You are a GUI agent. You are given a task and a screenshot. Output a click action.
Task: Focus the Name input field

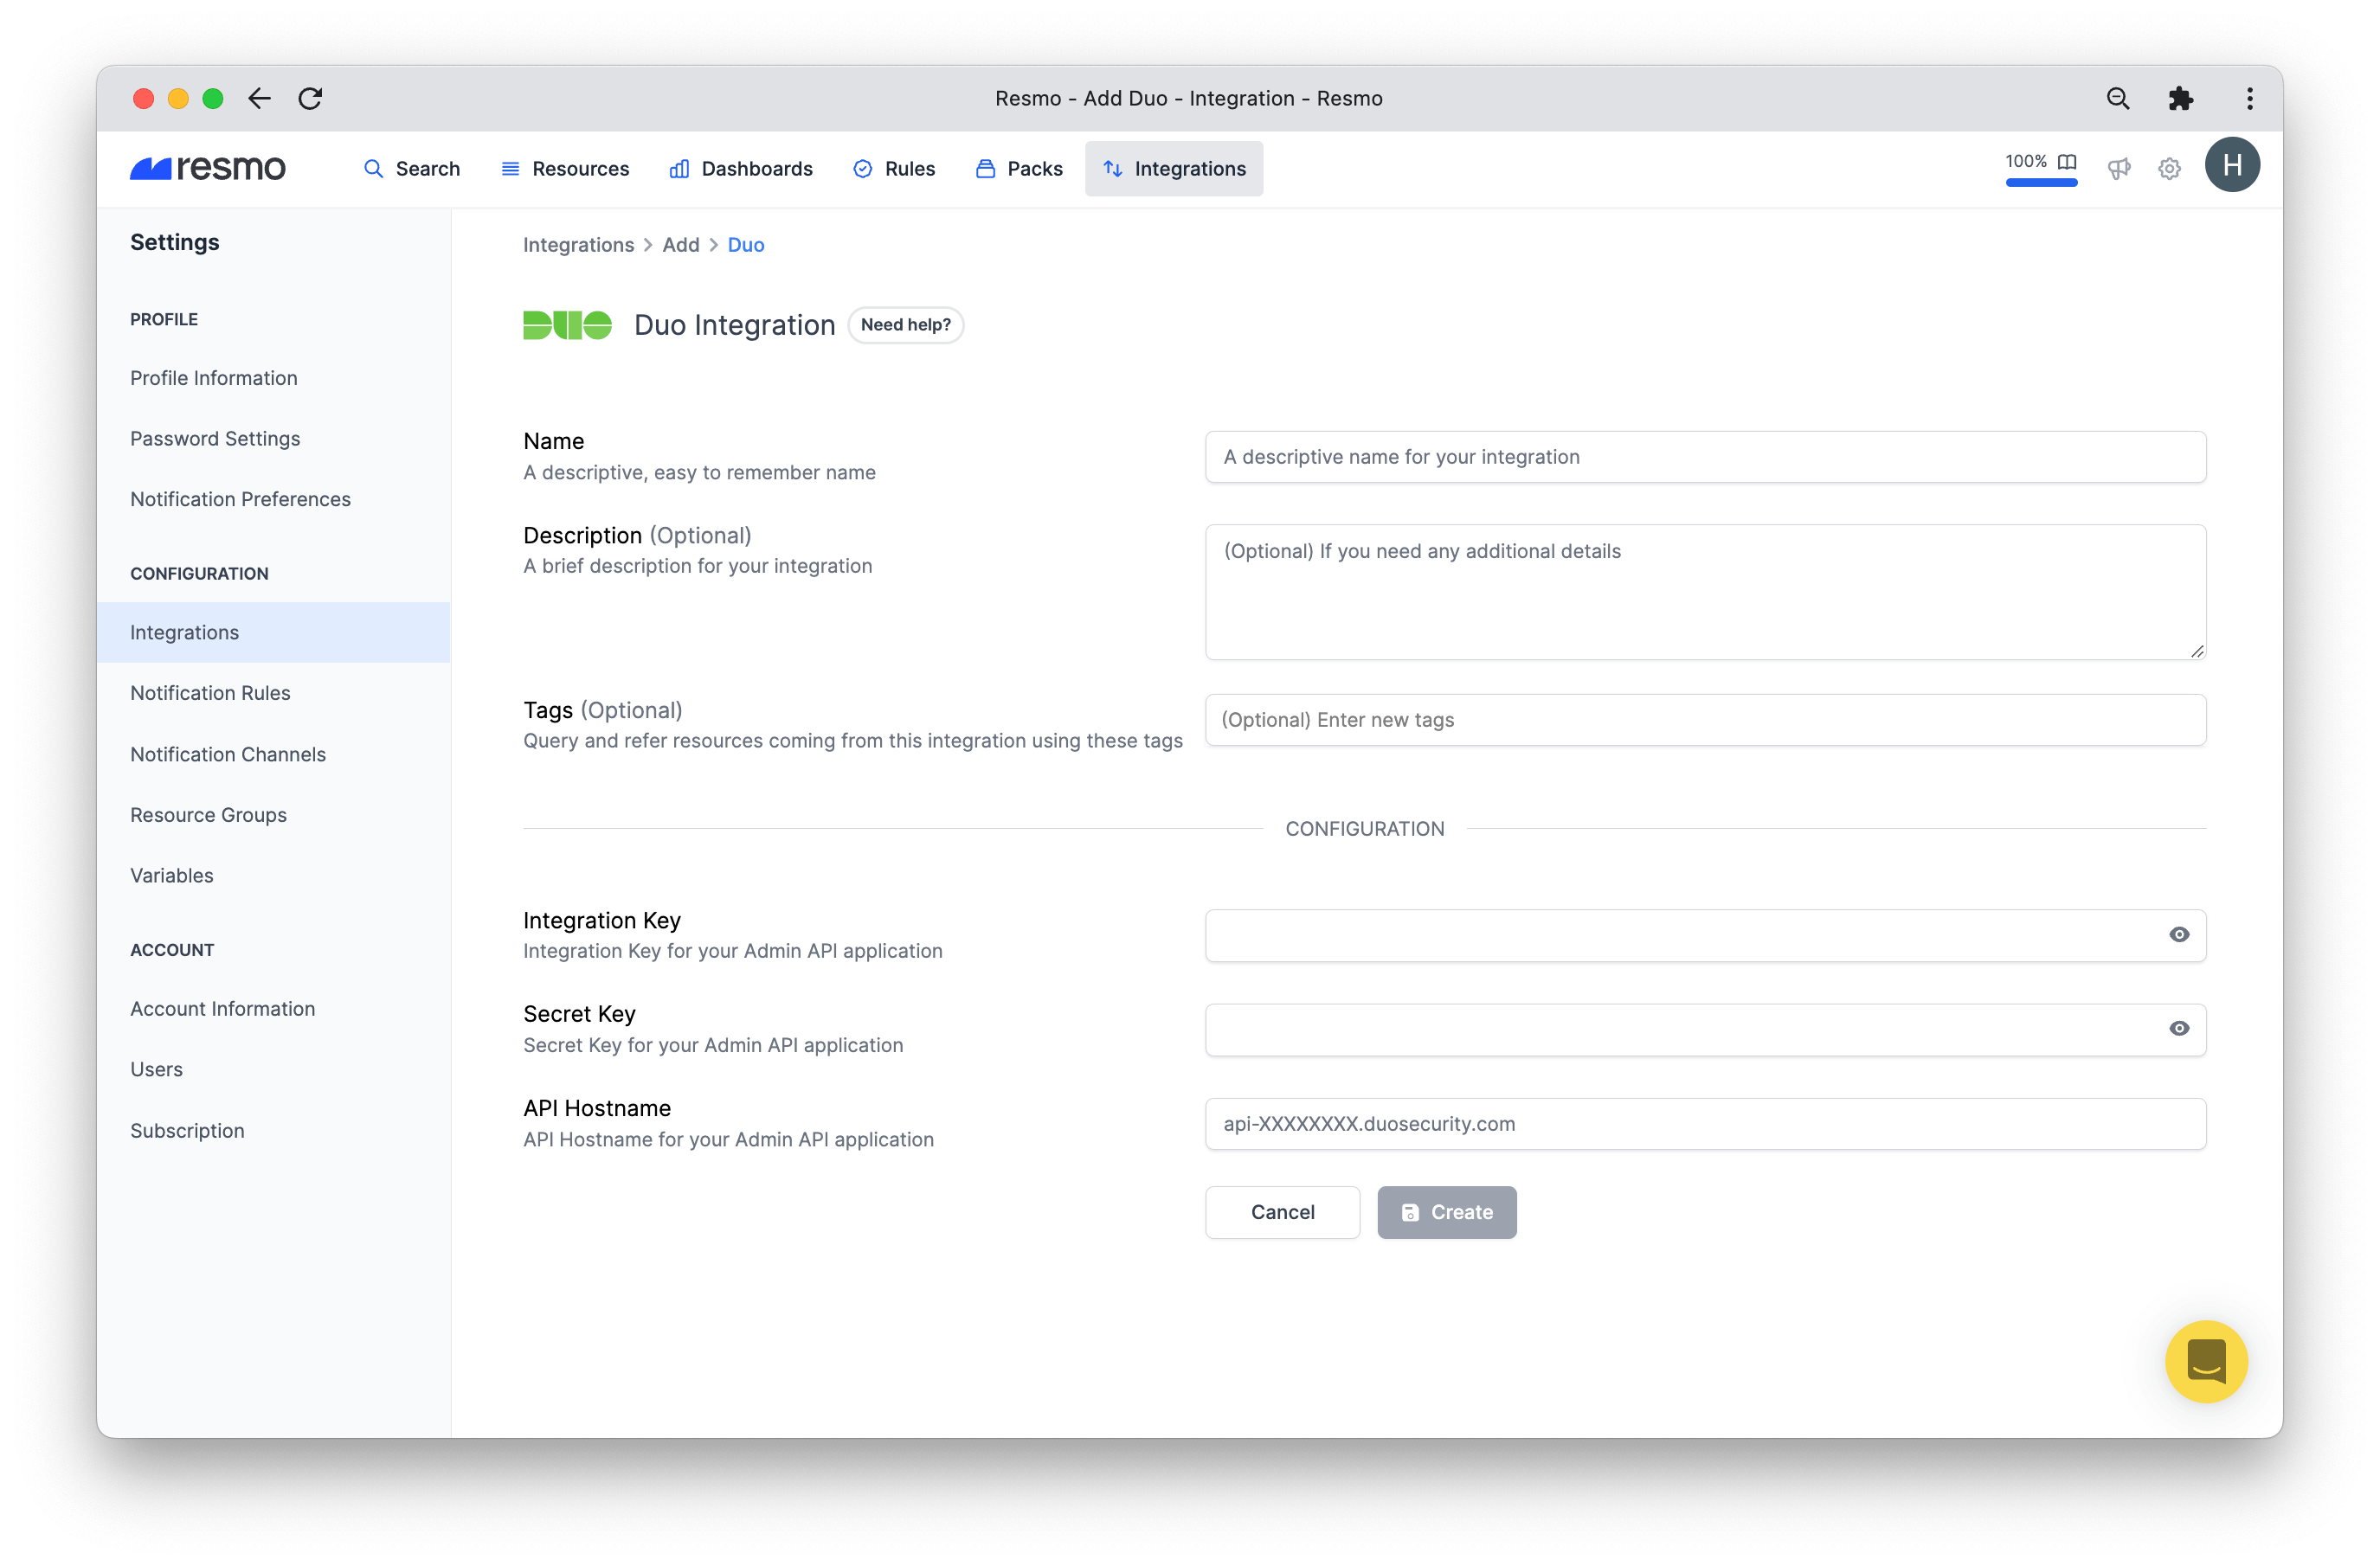(1705, 457)
